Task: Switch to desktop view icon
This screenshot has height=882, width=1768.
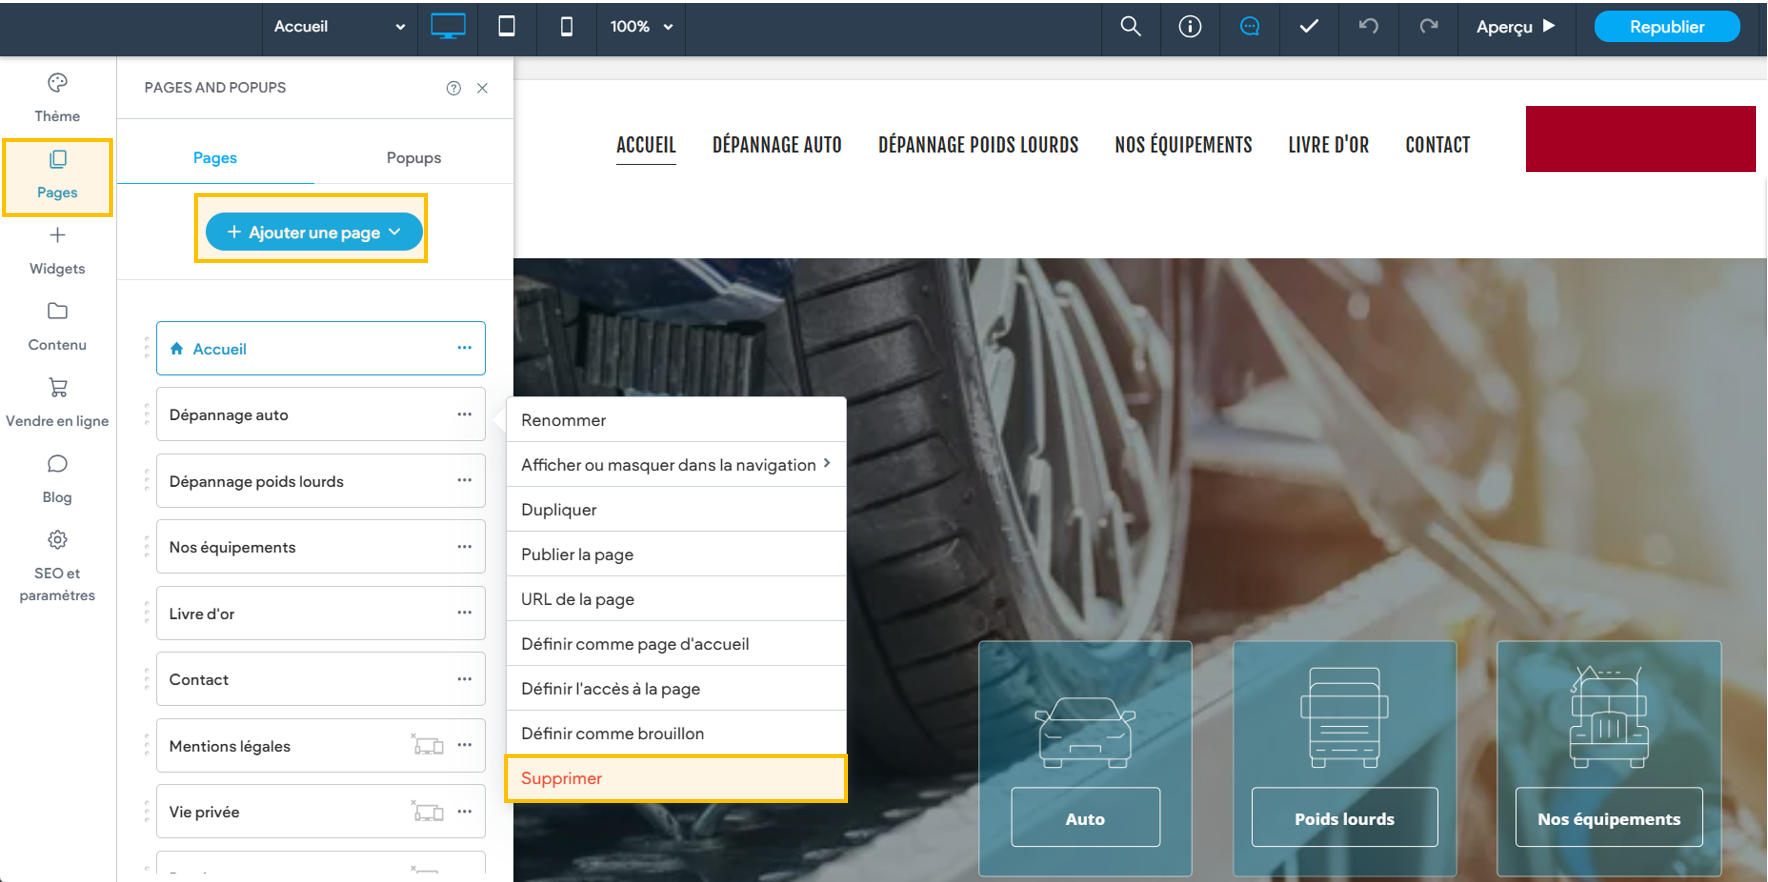Action: [x=448, y=27]
